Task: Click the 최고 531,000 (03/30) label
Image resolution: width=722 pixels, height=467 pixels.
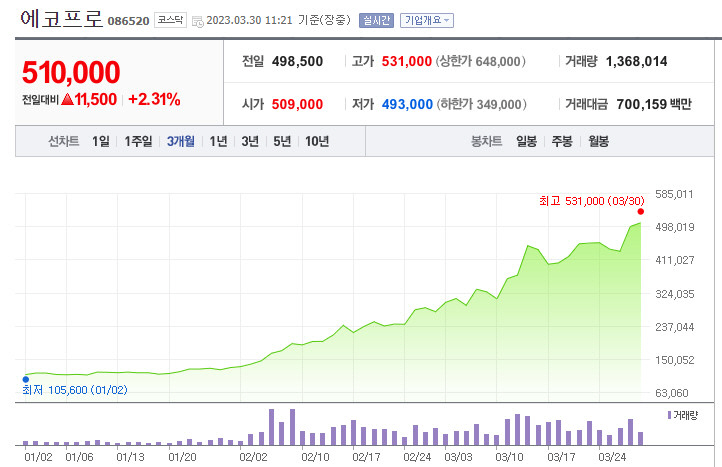Action: click(x=592, y=201)
